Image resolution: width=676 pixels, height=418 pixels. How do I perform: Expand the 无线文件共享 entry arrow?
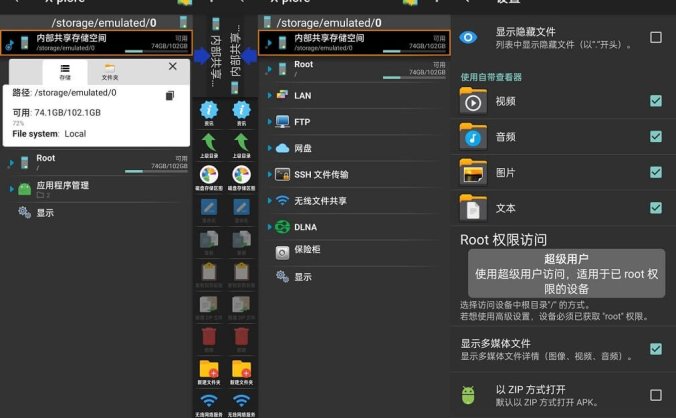(269, 200)
